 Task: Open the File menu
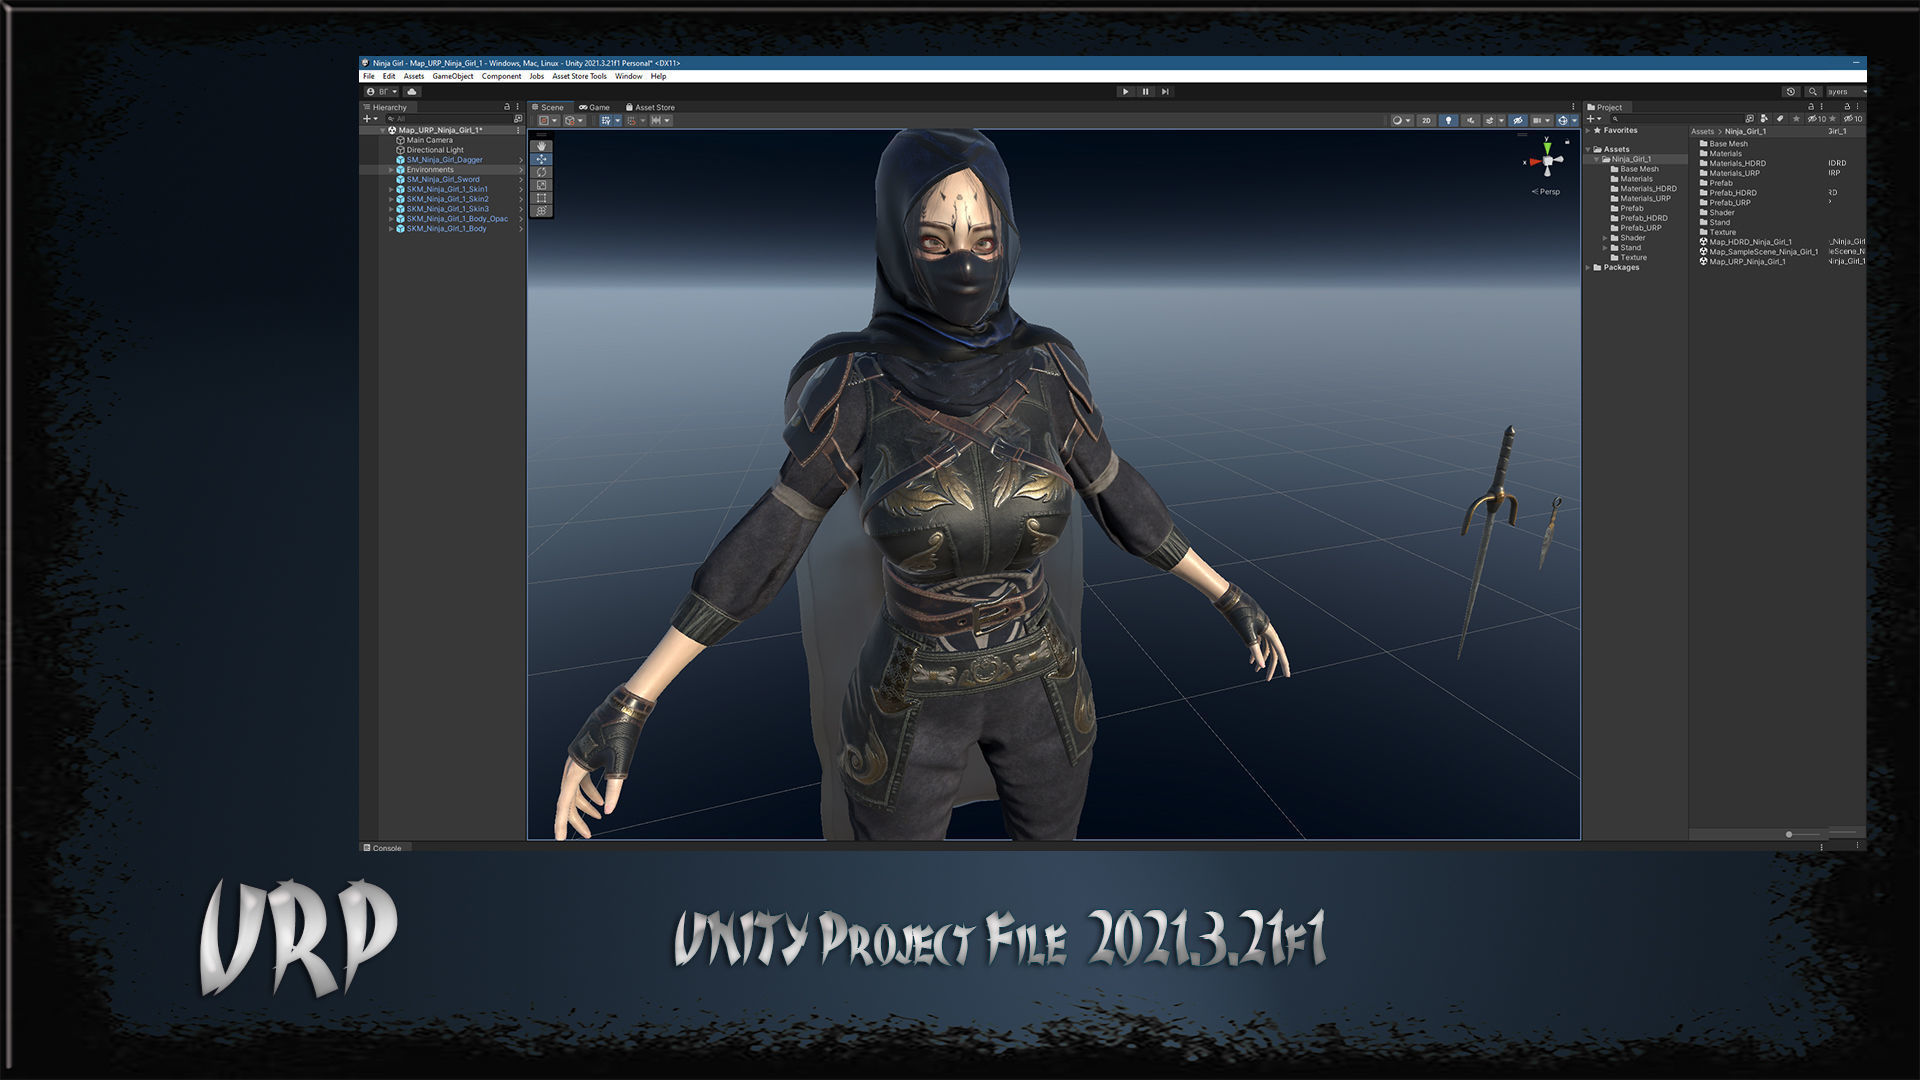(x=369, y=76)
